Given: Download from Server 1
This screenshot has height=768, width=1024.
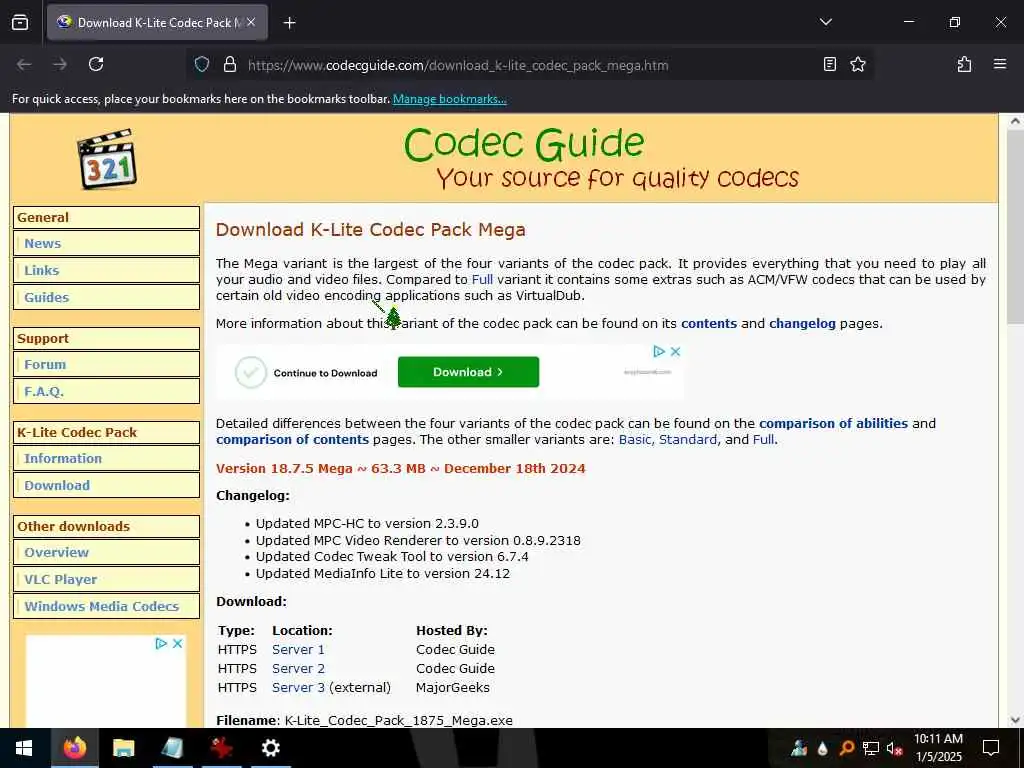Looking at the screenshot, I should [x=298, y=649].
